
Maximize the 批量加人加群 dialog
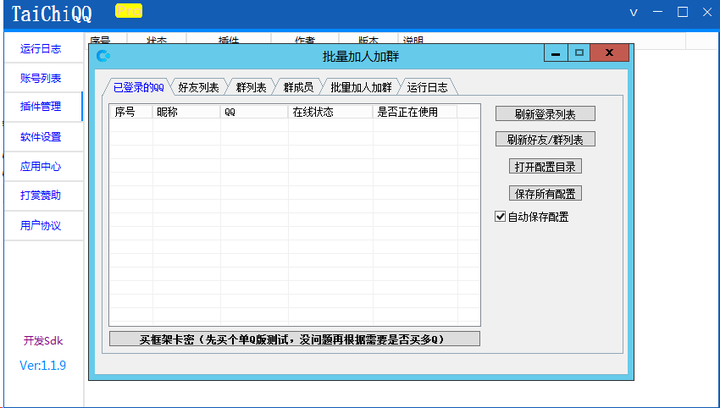tap(579, 53)
